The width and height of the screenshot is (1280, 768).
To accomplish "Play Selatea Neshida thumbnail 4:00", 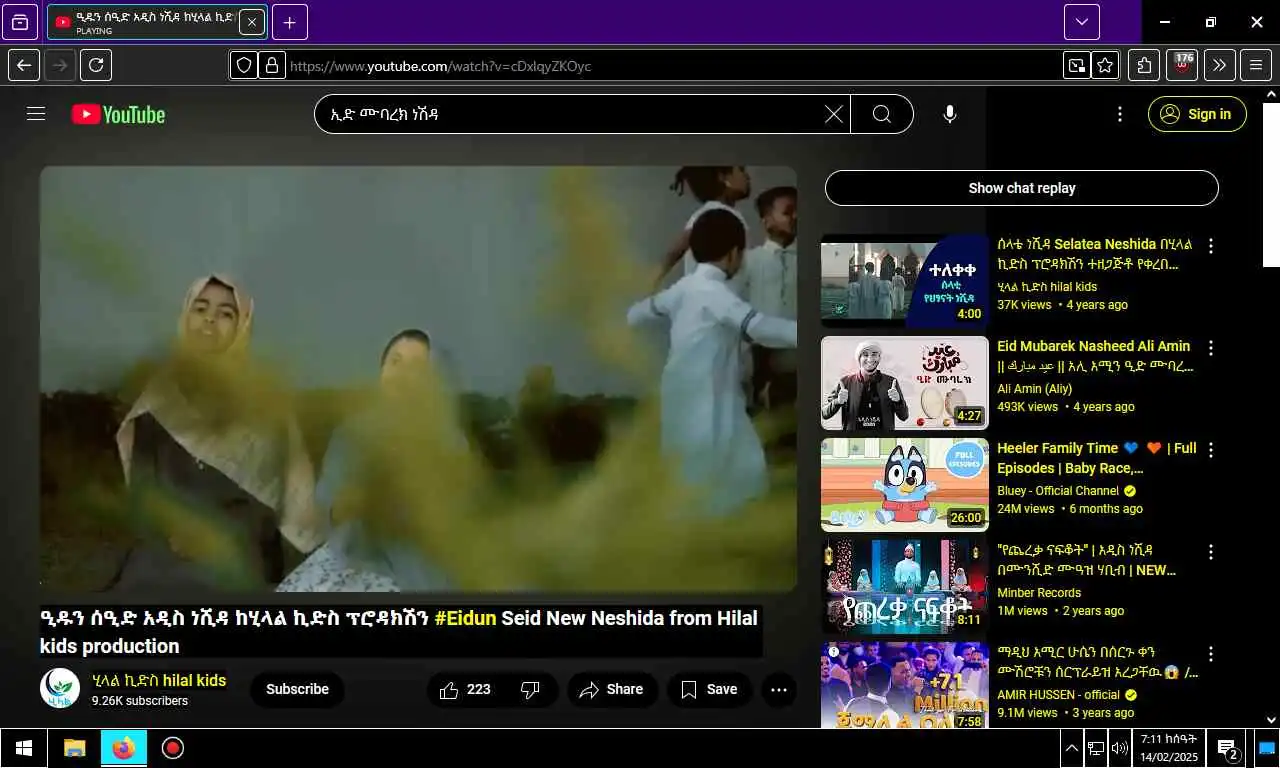I will [x=905, y=281].
